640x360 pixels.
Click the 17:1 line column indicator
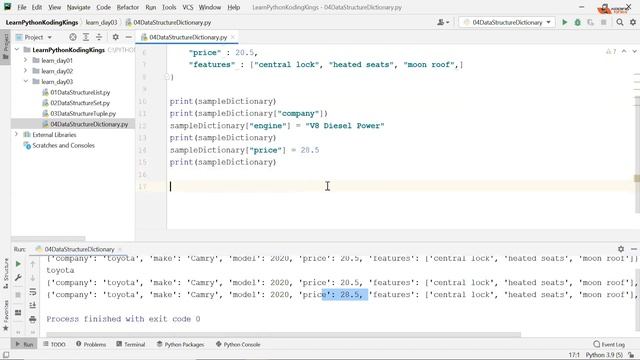tap(574, 355)
